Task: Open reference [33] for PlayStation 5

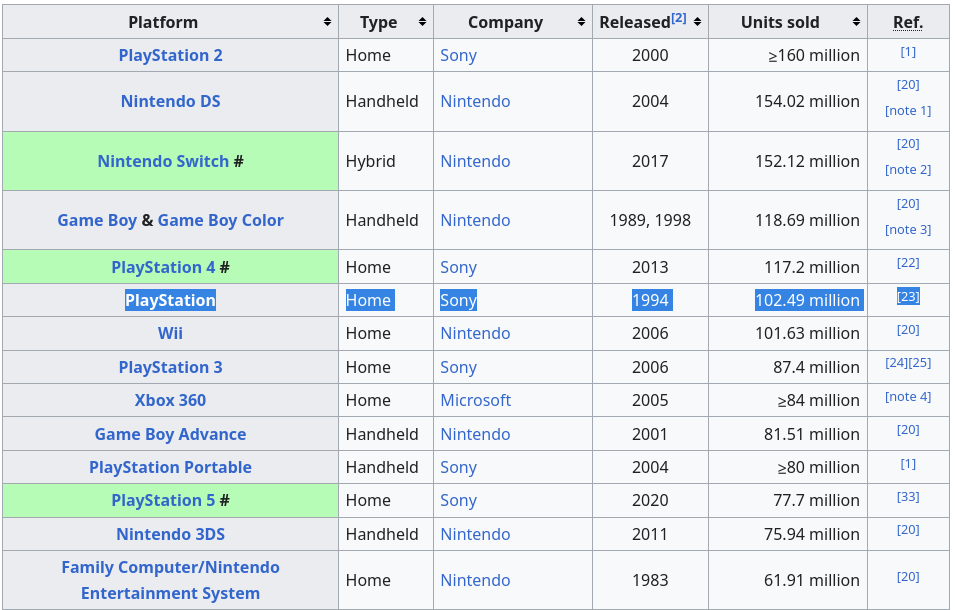Action: (x=908, y=497)
